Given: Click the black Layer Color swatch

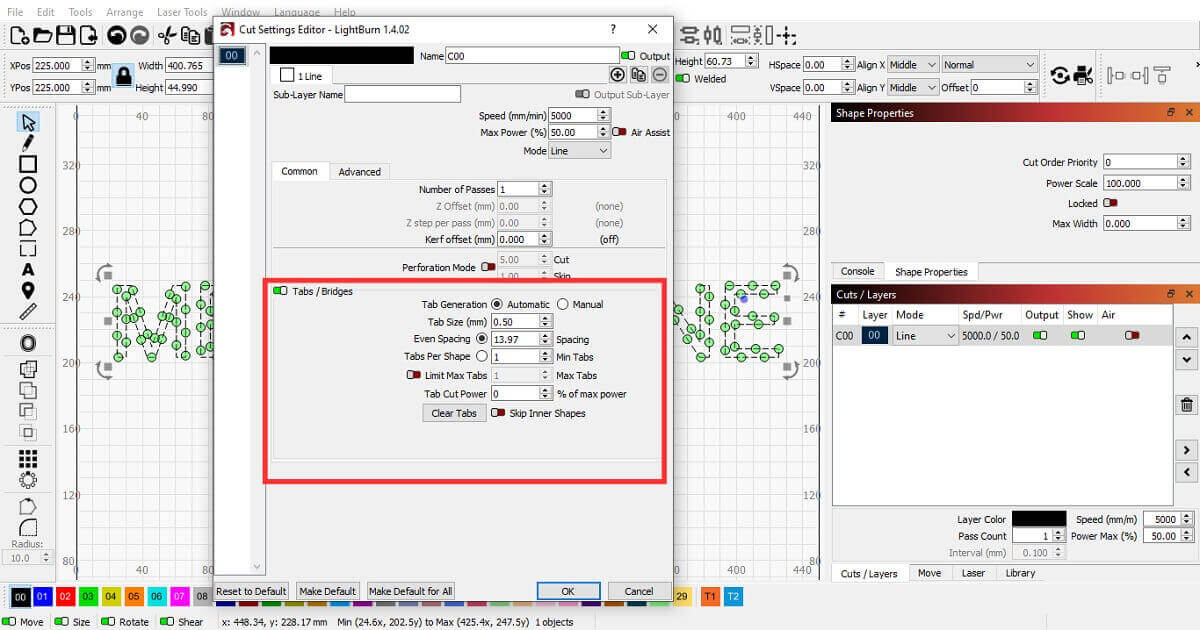Looking at the screenshot, I should (x=1039, y=519).
